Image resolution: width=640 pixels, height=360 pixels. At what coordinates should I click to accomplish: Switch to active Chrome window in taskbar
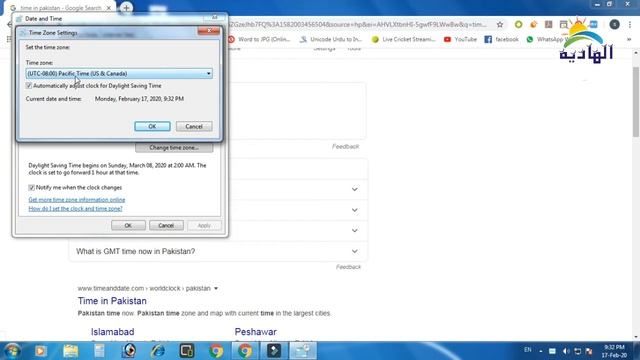coord(245,351)
